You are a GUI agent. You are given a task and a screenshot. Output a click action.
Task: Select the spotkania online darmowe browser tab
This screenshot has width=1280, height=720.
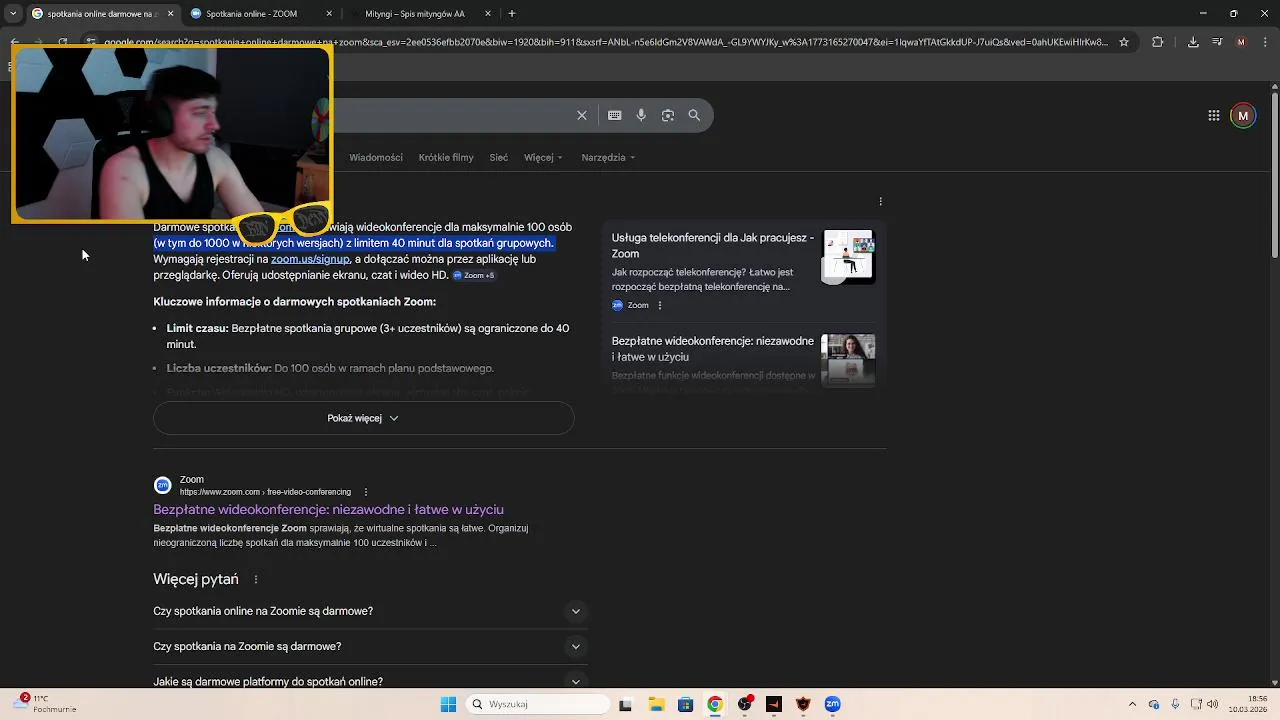[x=102, y=14]
